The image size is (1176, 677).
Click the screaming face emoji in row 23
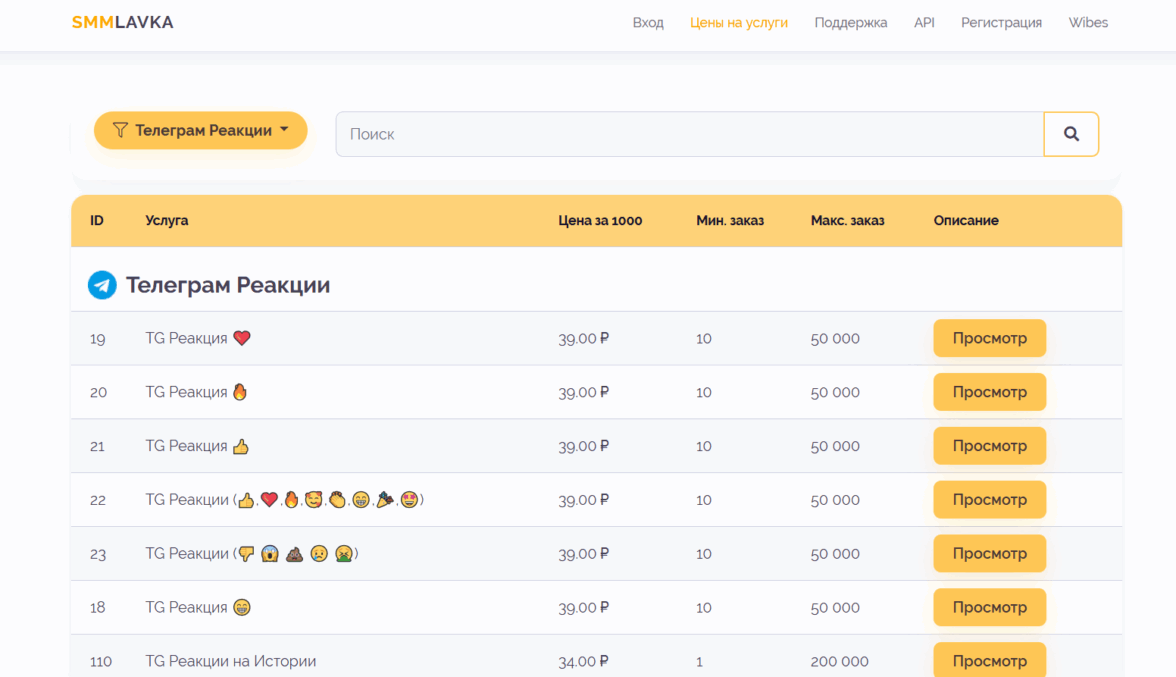(270, 554)
